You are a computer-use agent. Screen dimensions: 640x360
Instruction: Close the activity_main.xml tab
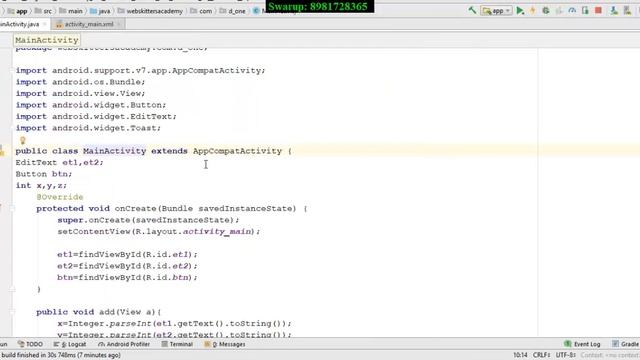pos(119,24)
